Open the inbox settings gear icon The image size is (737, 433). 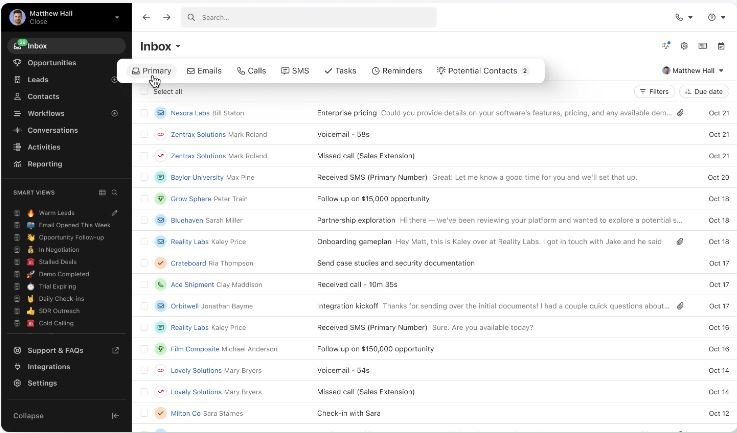click(684, 46)
